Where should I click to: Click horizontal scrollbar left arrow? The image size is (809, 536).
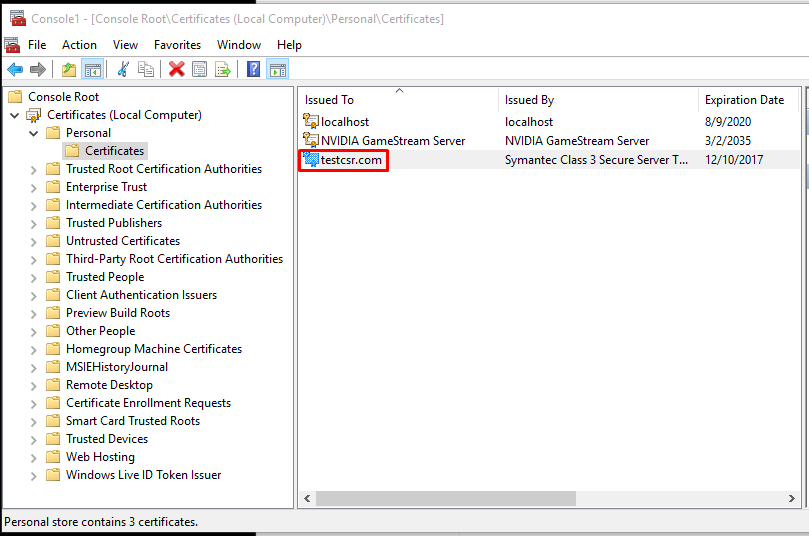pos(308,498)
